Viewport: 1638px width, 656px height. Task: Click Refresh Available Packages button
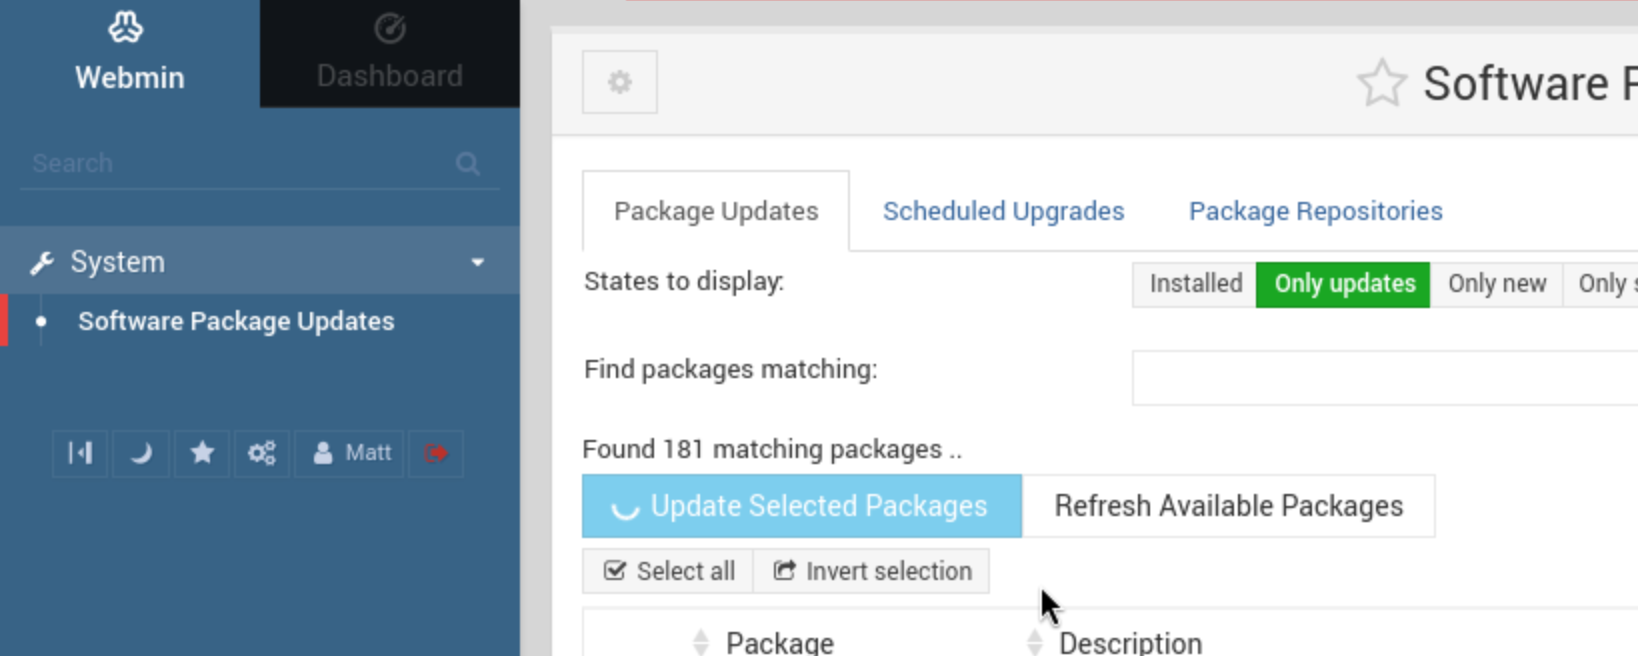pos(1228,506)
